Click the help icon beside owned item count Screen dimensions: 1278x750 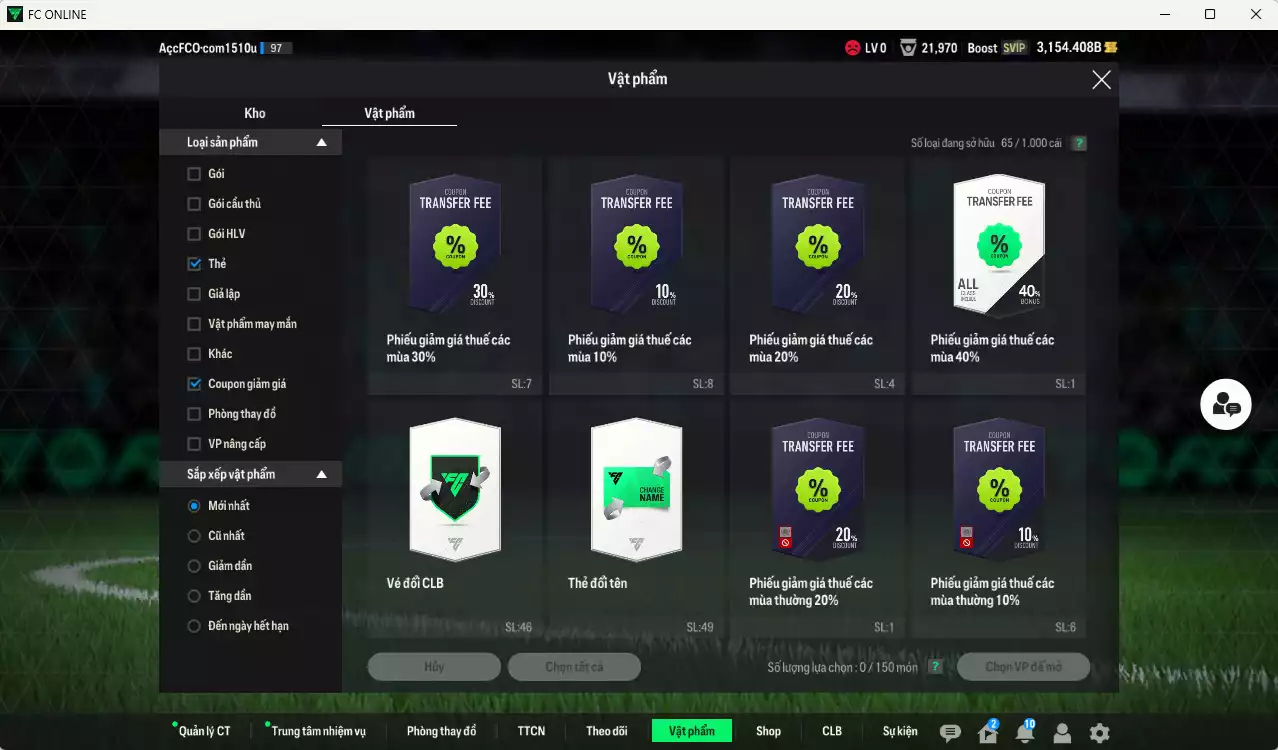[x=1079, y=143]
